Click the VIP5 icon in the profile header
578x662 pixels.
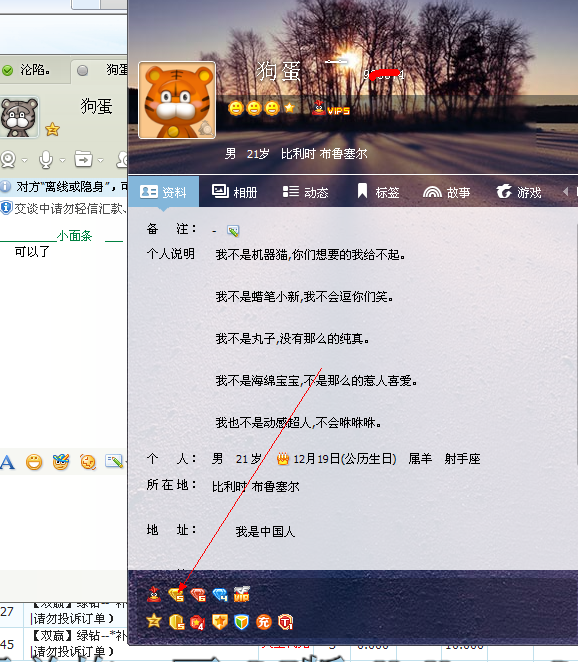pyautogui.click(x=331, y=109)
